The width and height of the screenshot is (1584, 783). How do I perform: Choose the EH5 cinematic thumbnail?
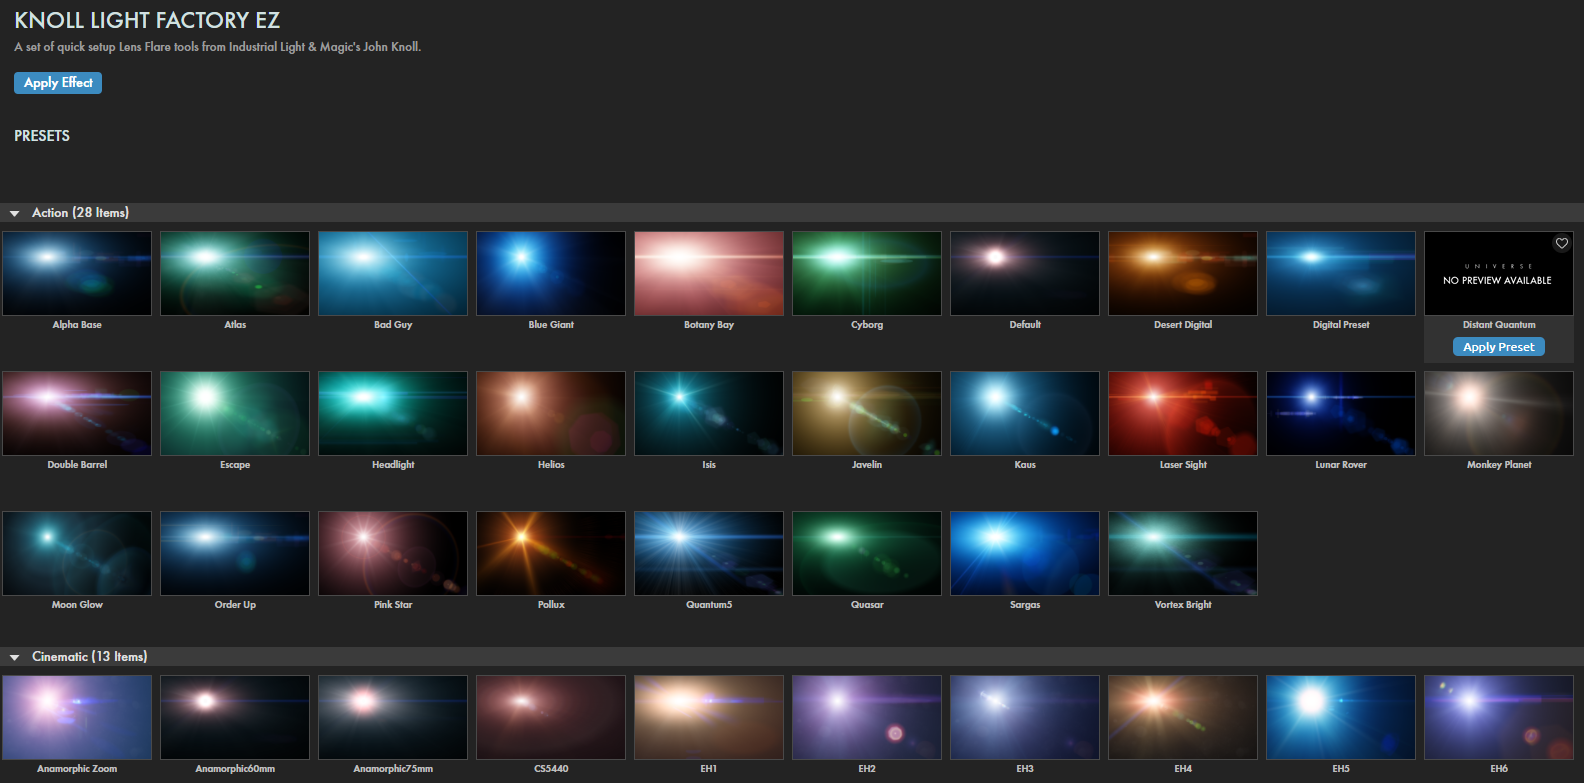[1341, 717]
